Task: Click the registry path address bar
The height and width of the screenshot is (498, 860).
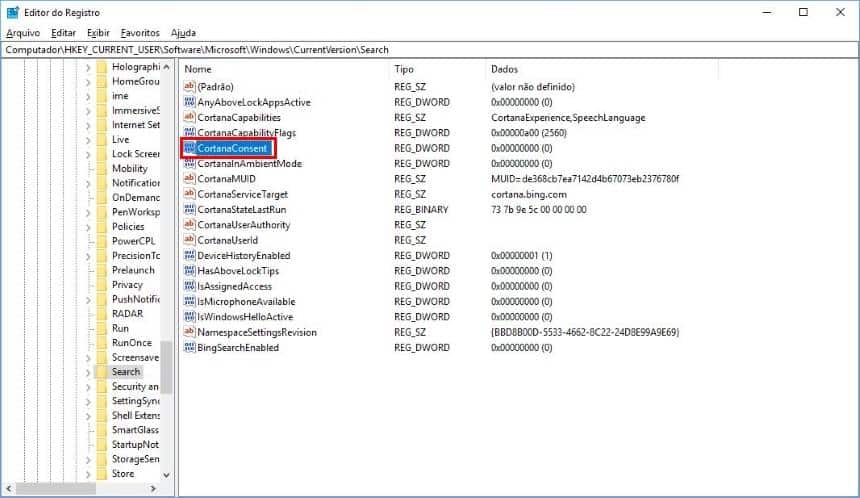Action: [x=429, y=50]
